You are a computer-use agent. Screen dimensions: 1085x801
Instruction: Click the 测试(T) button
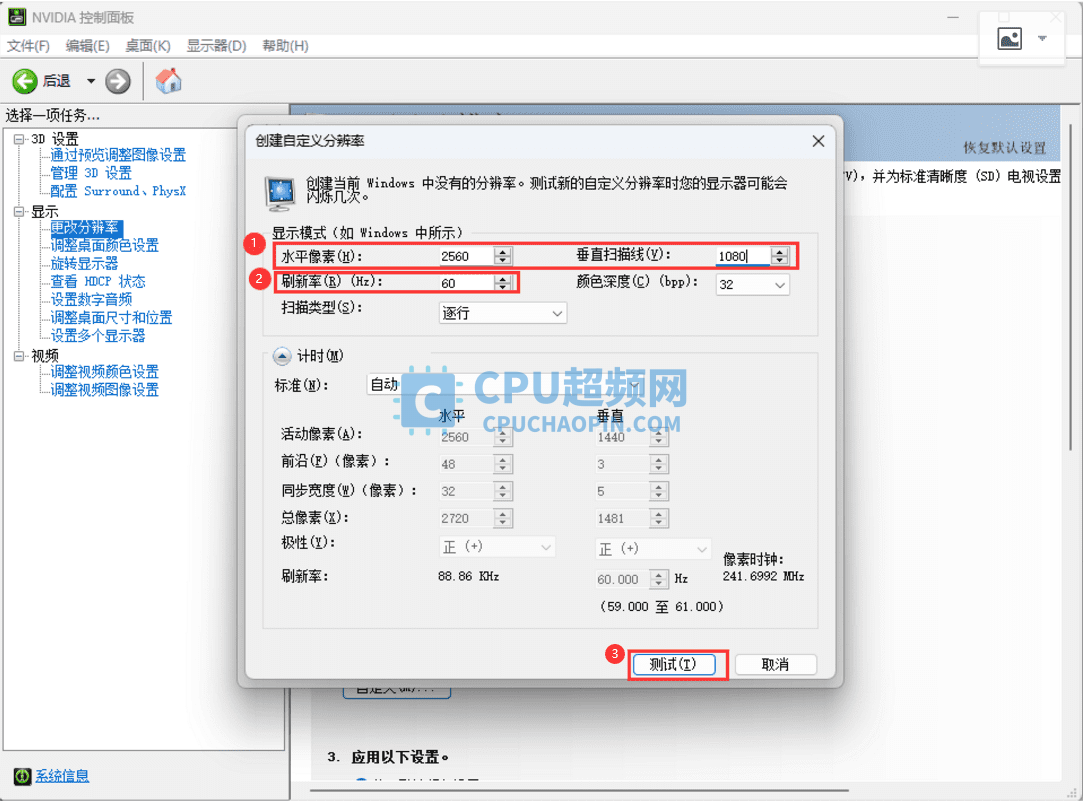[x=673, y=665]
